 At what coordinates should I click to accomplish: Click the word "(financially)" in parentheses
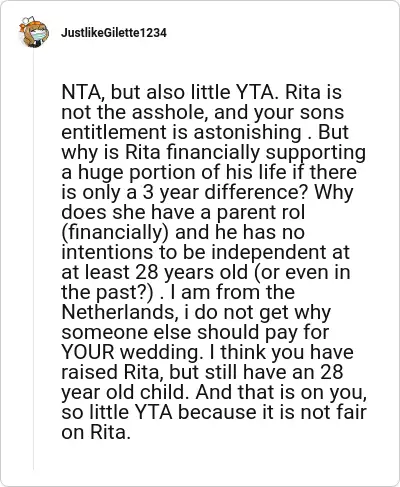115,232
